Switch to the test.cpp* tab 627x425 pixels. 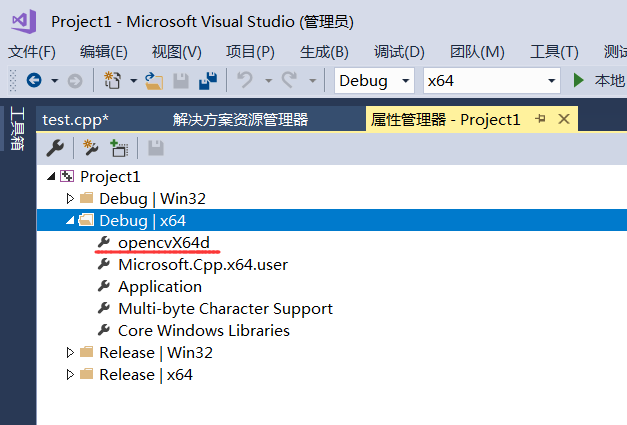pyautogui.click(x=76, y=120)
